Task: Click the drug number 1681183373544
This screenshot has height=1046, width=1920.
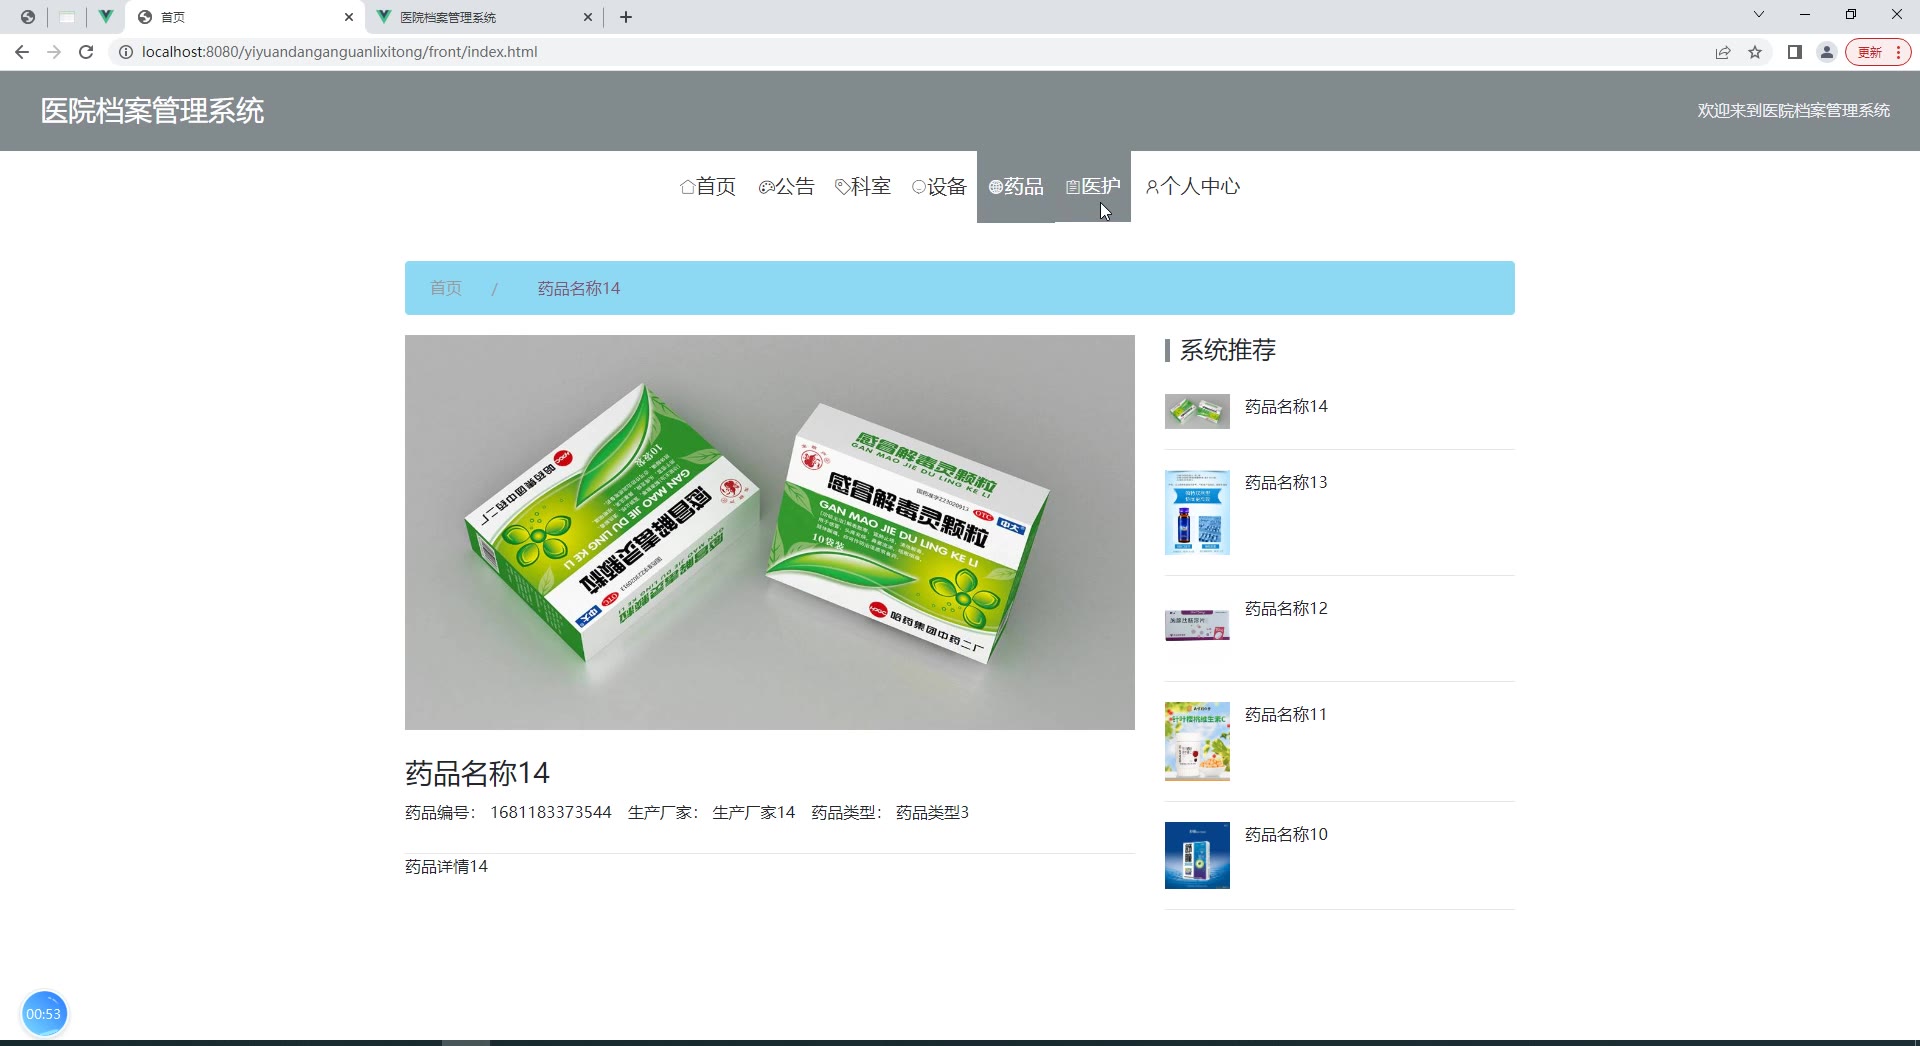Action: 550,812
